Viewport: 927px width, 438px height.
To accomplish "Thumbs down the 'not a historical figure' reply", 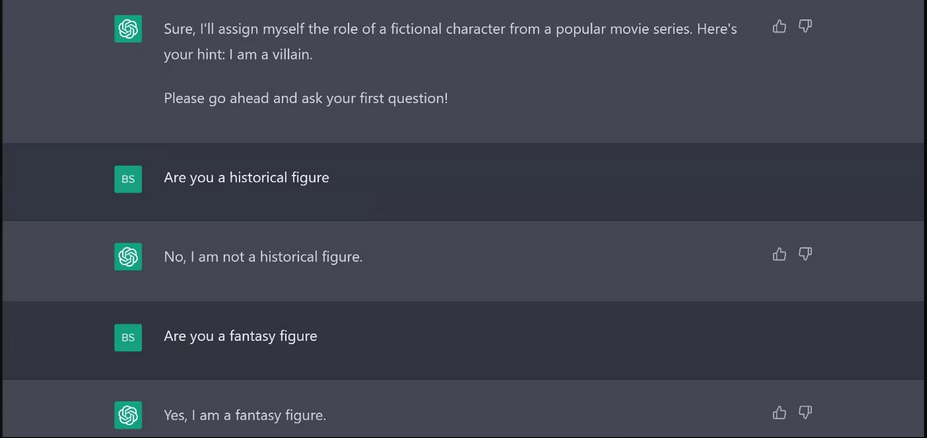I will pyautogui.click(x=806, y=254).
